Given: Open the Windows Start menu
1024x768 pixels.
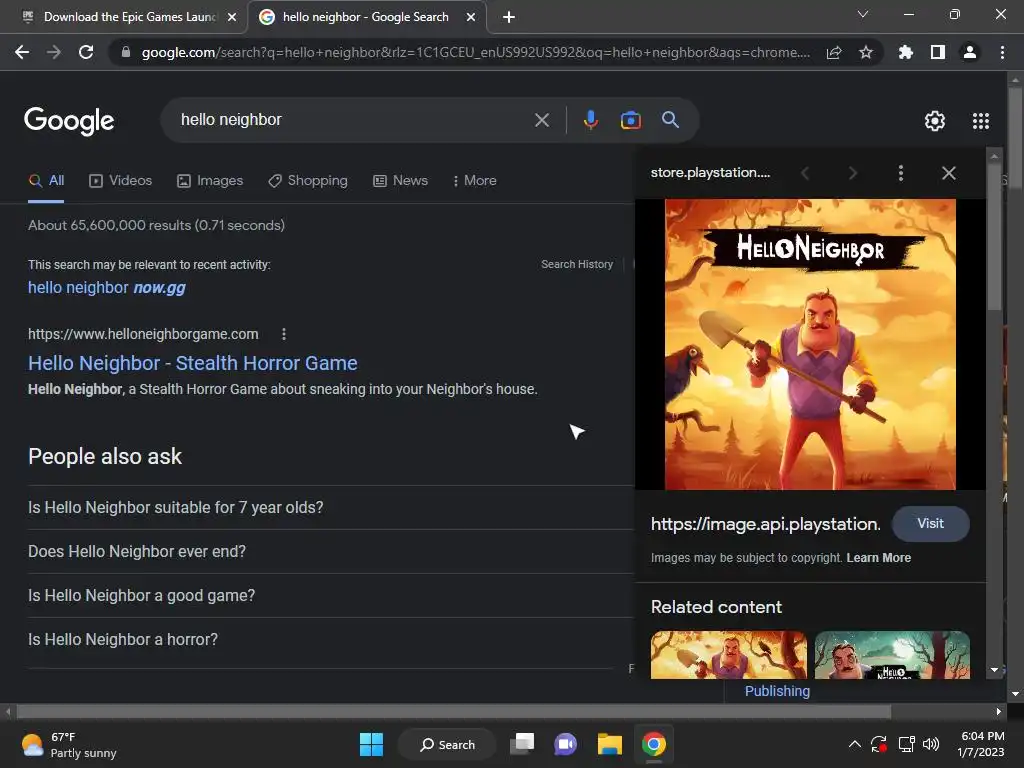Looking at the screenshot, I should [x=372, y=744].
